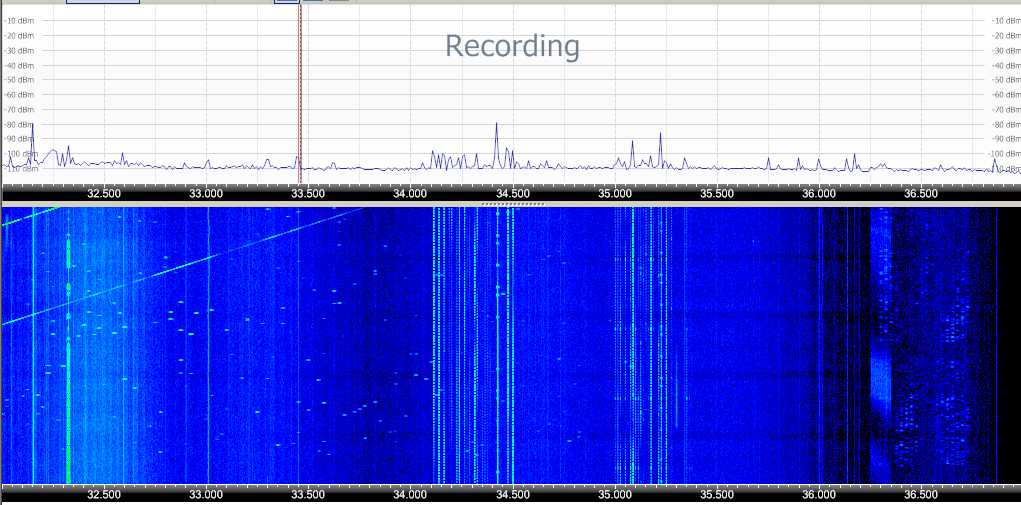
Task: Click the -10 dBm label on left axis
Action: pos(20,20)
